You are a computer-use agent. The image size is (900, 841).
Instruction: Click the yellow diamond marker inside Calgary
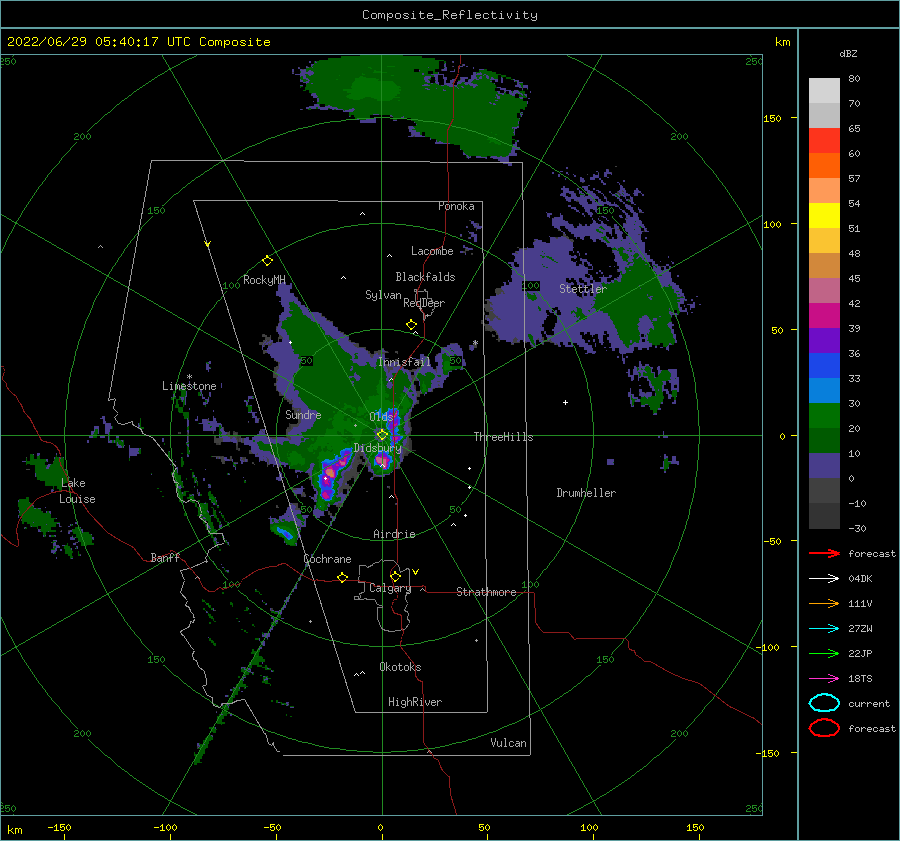(x=395, y=576)
